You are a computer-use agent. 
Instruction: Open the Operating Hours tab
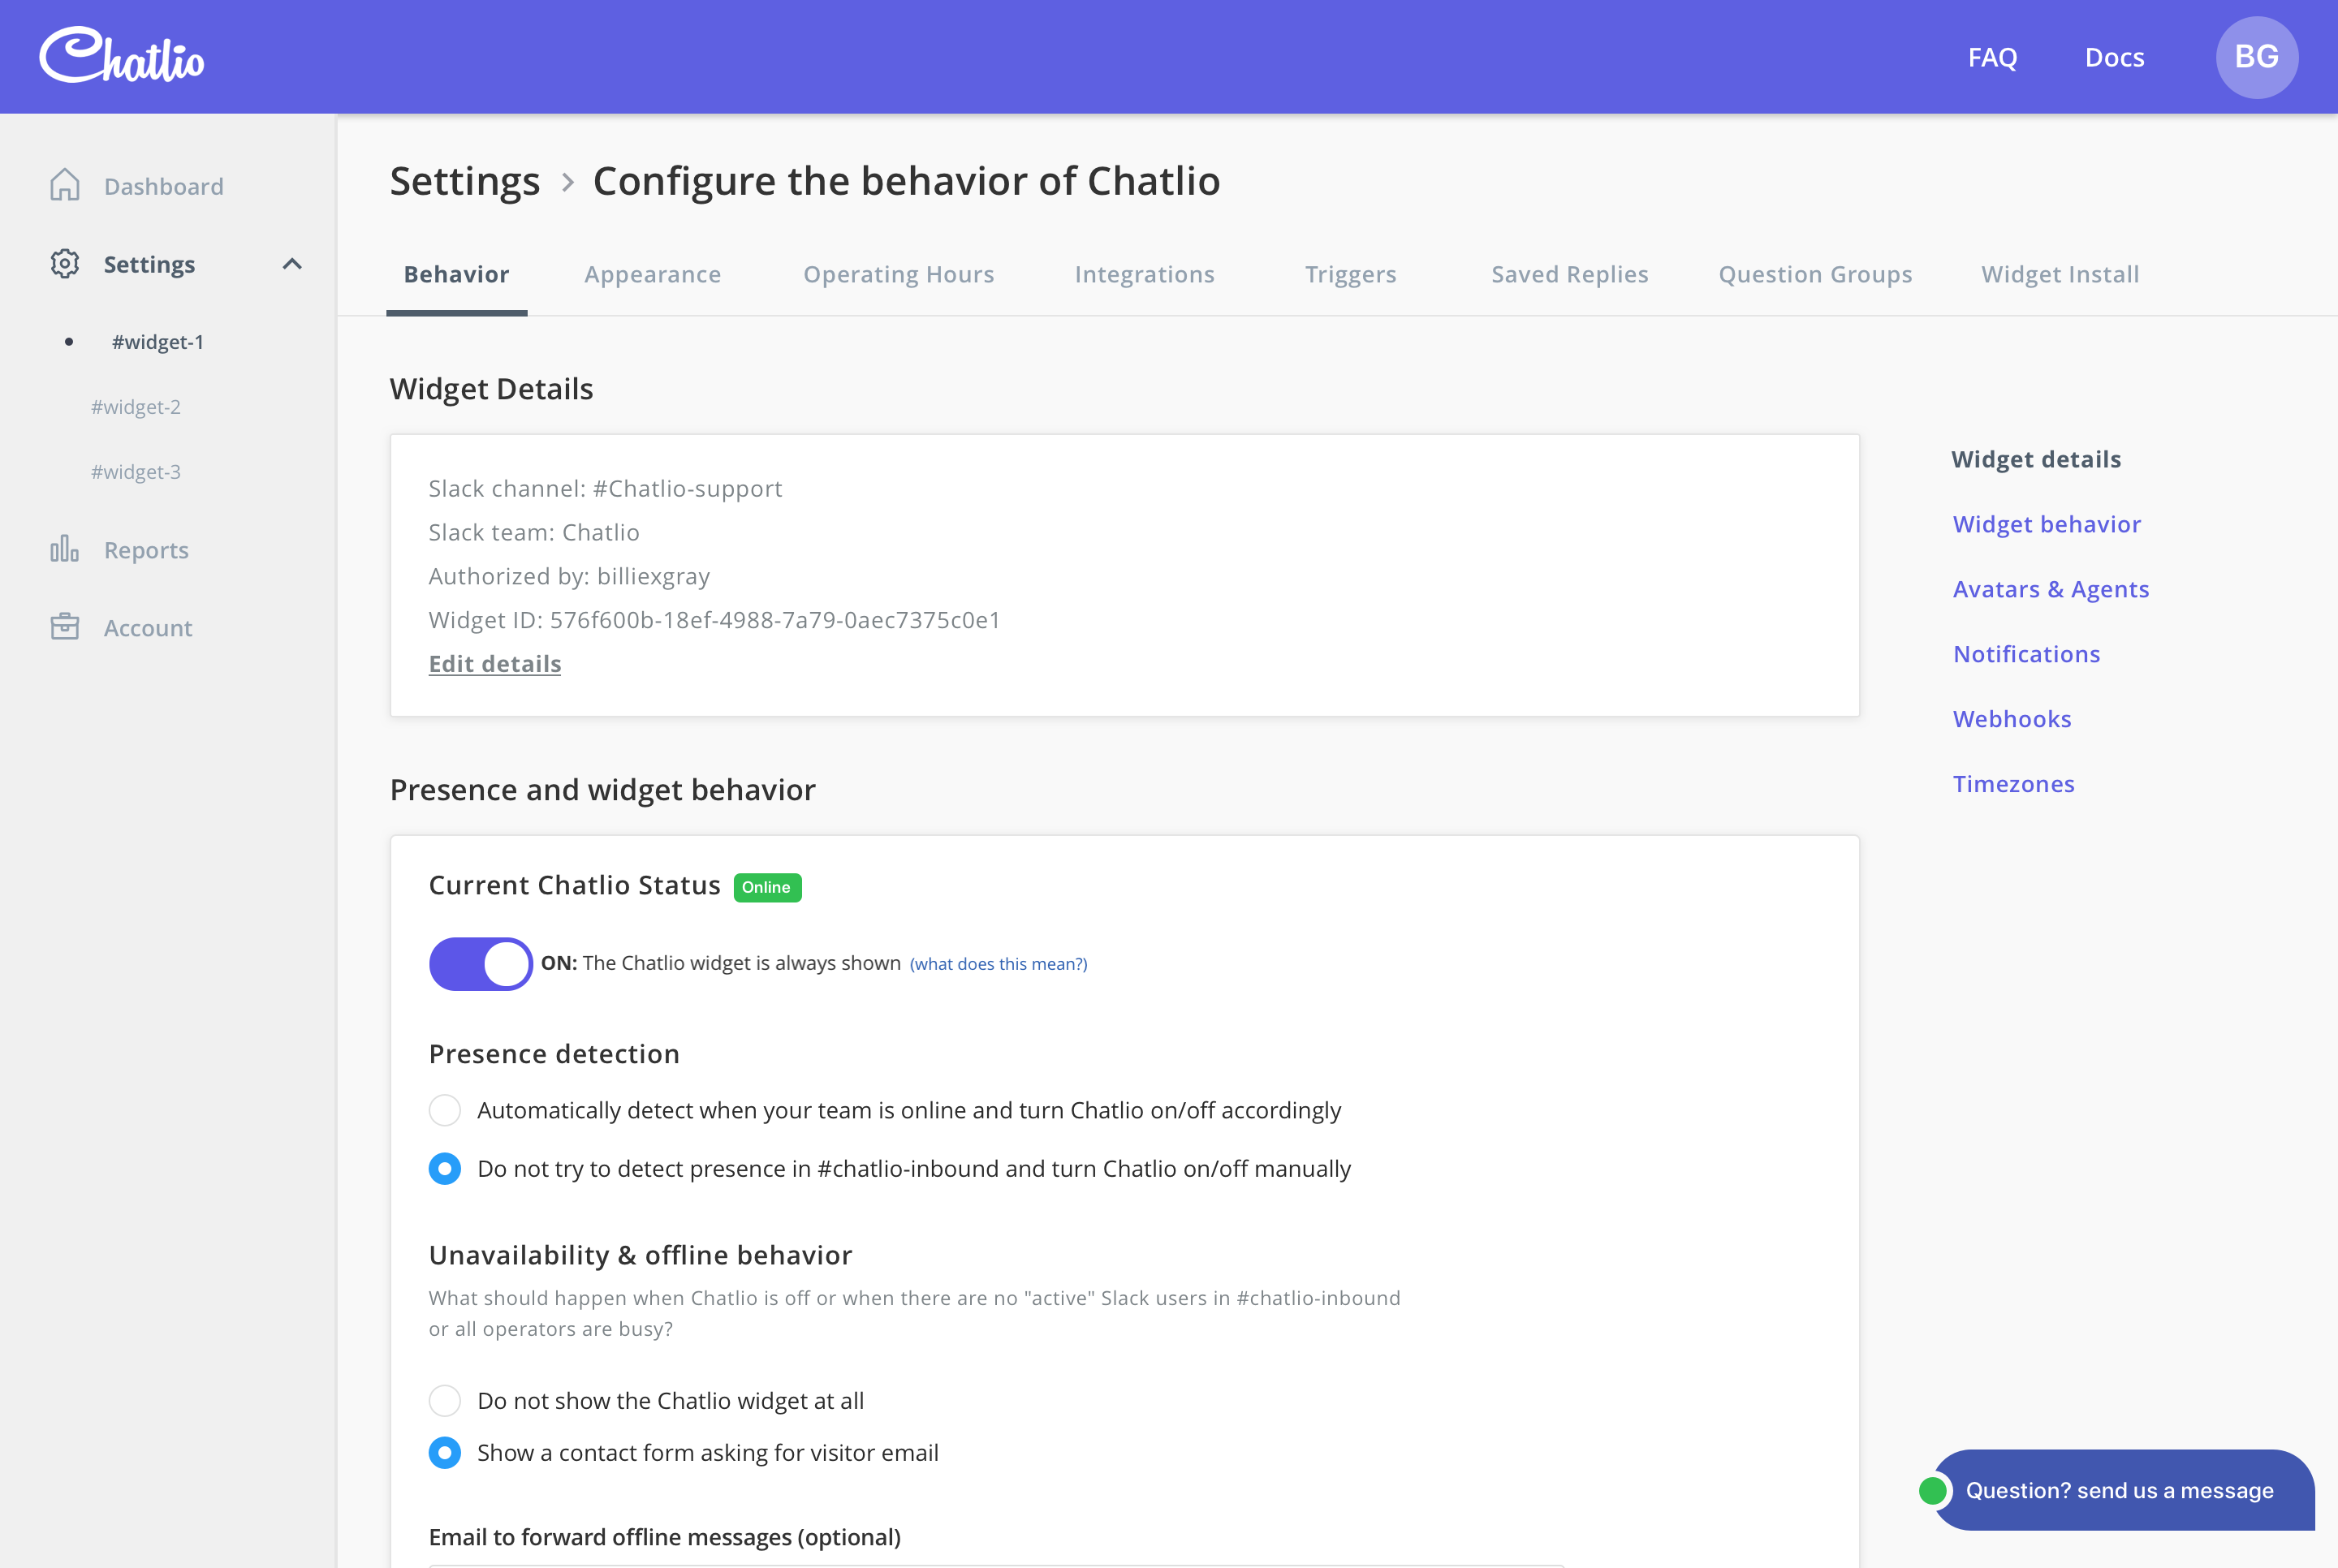click(x=898, y=274)
